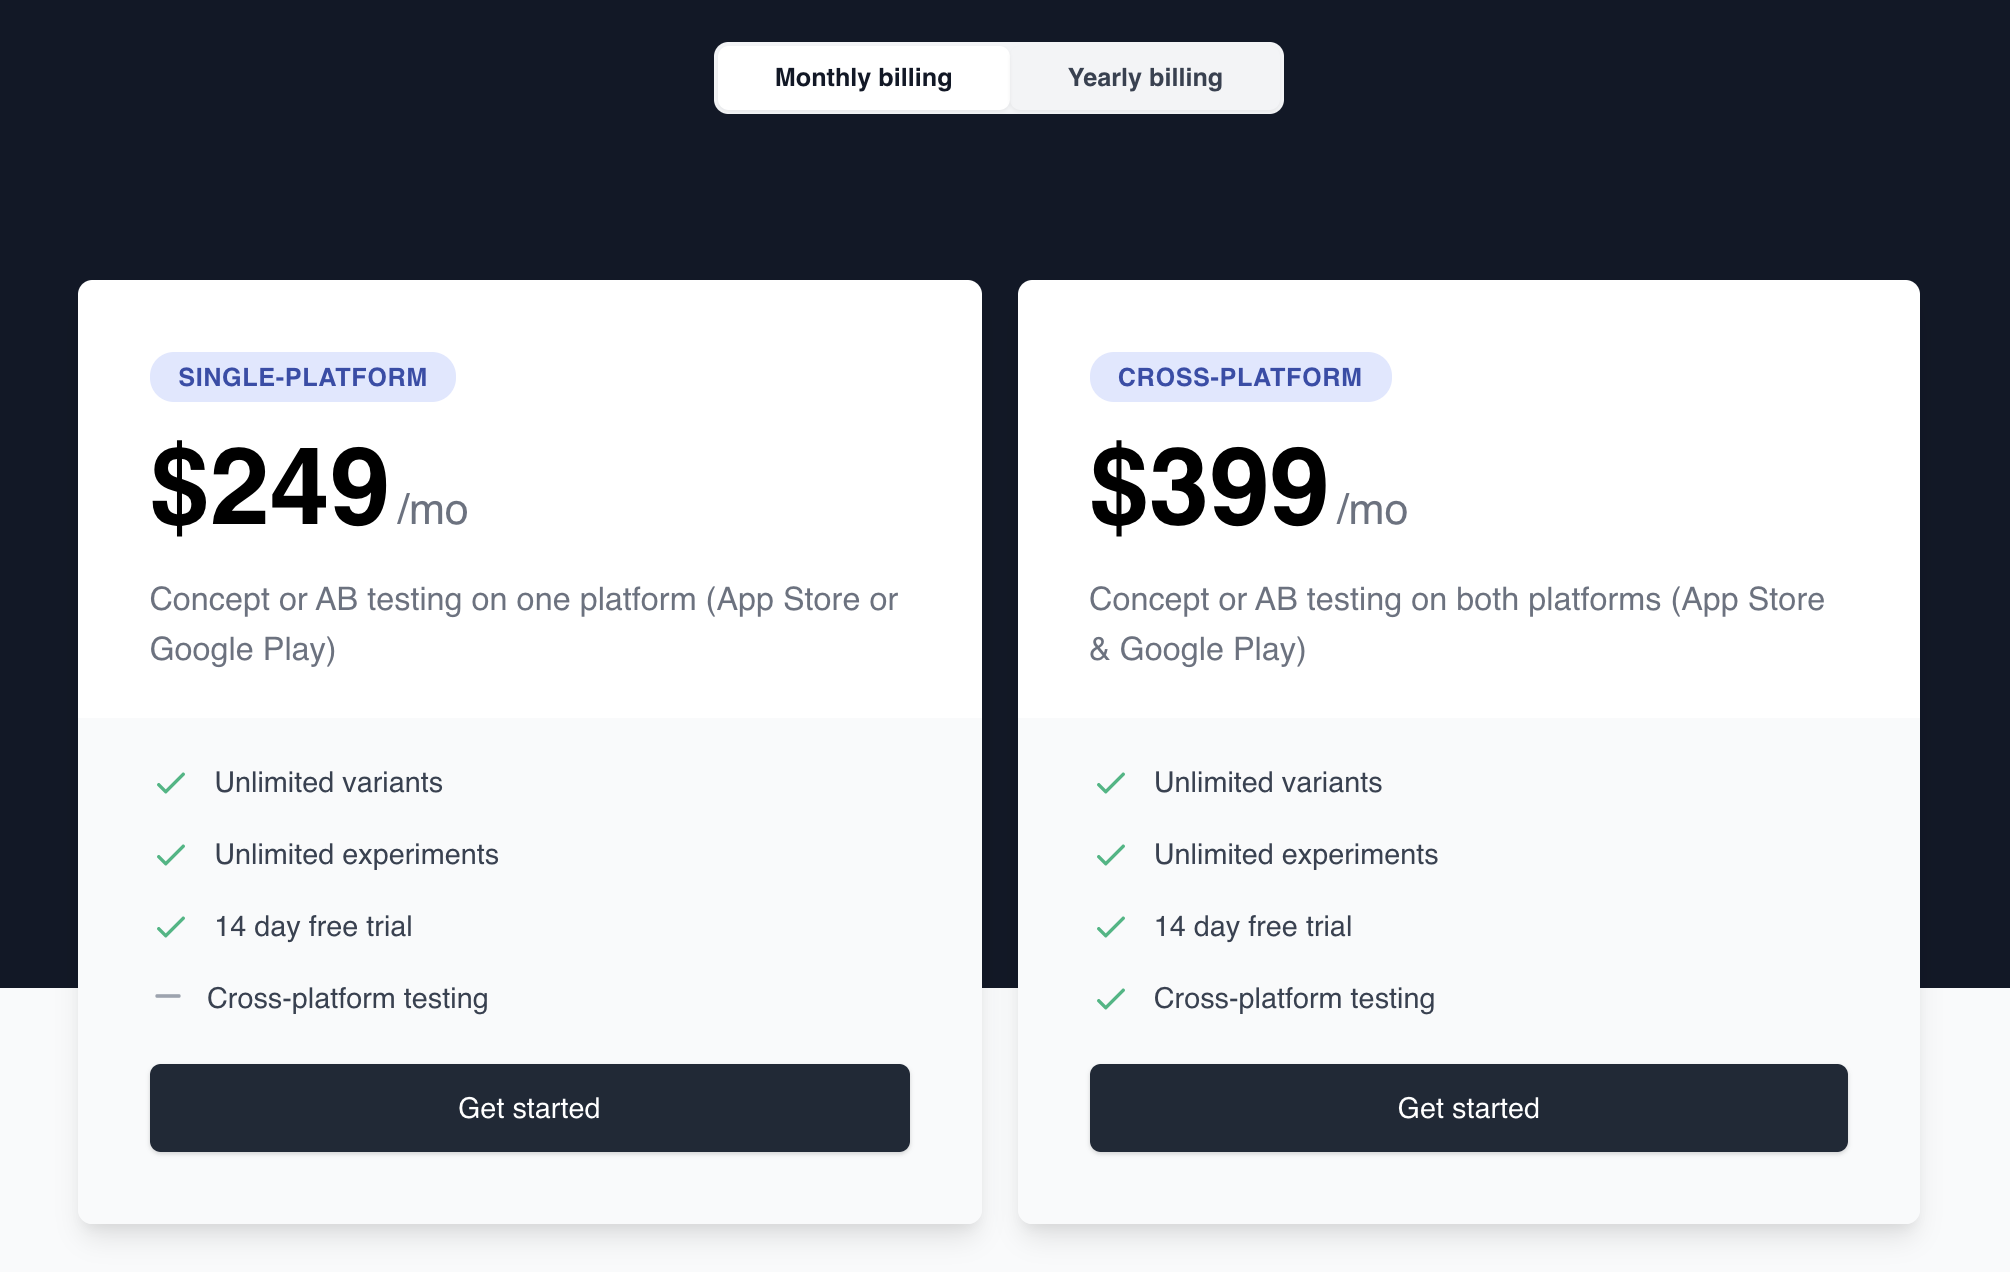
Task: Click checkmark beside 14 day free trial in Single-Platform
Action: click(x=171, y=927)
